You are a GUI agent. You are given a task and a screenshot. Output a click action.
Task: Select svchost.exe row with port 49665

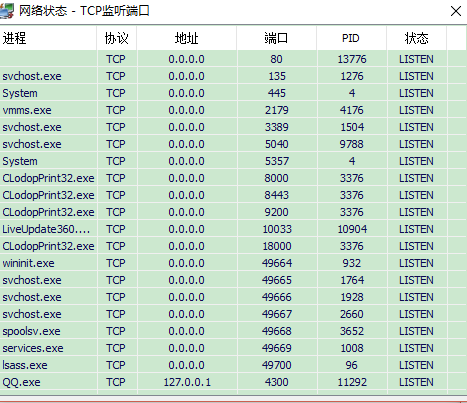pyautogui.click(x=233, y=280)
